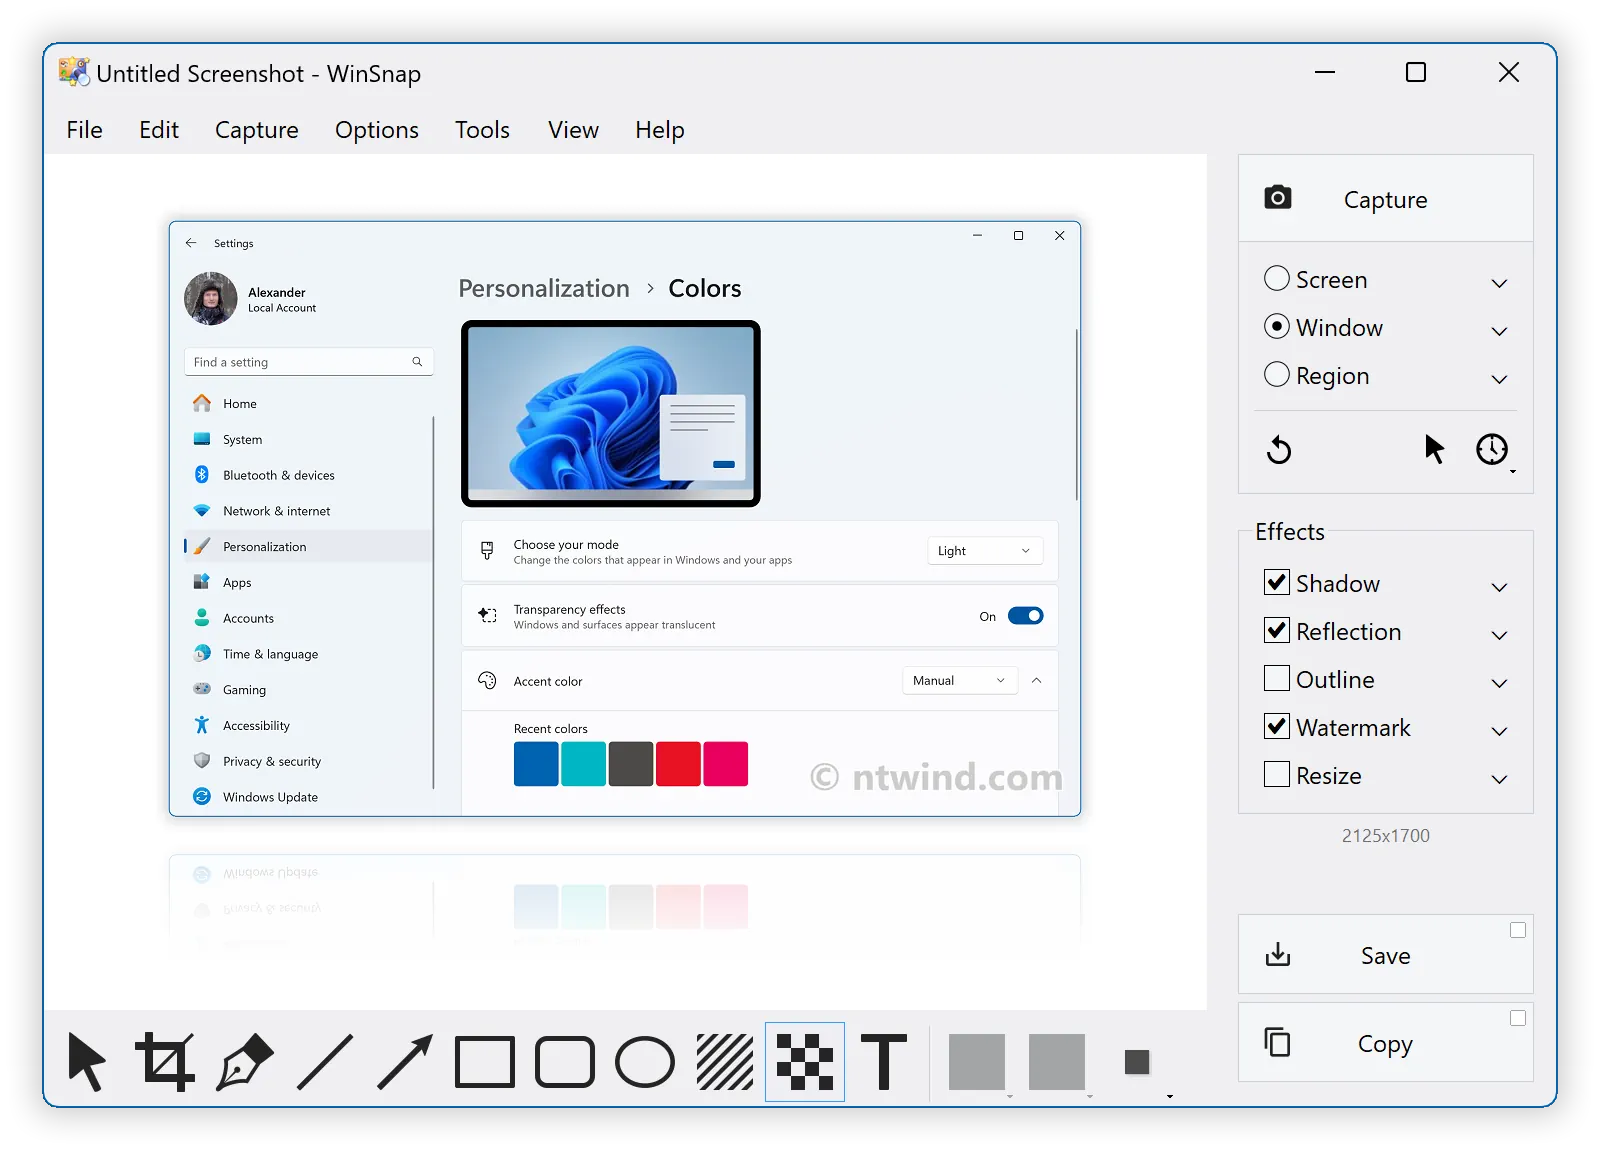Open the Options menu

[x=377, y=130]
